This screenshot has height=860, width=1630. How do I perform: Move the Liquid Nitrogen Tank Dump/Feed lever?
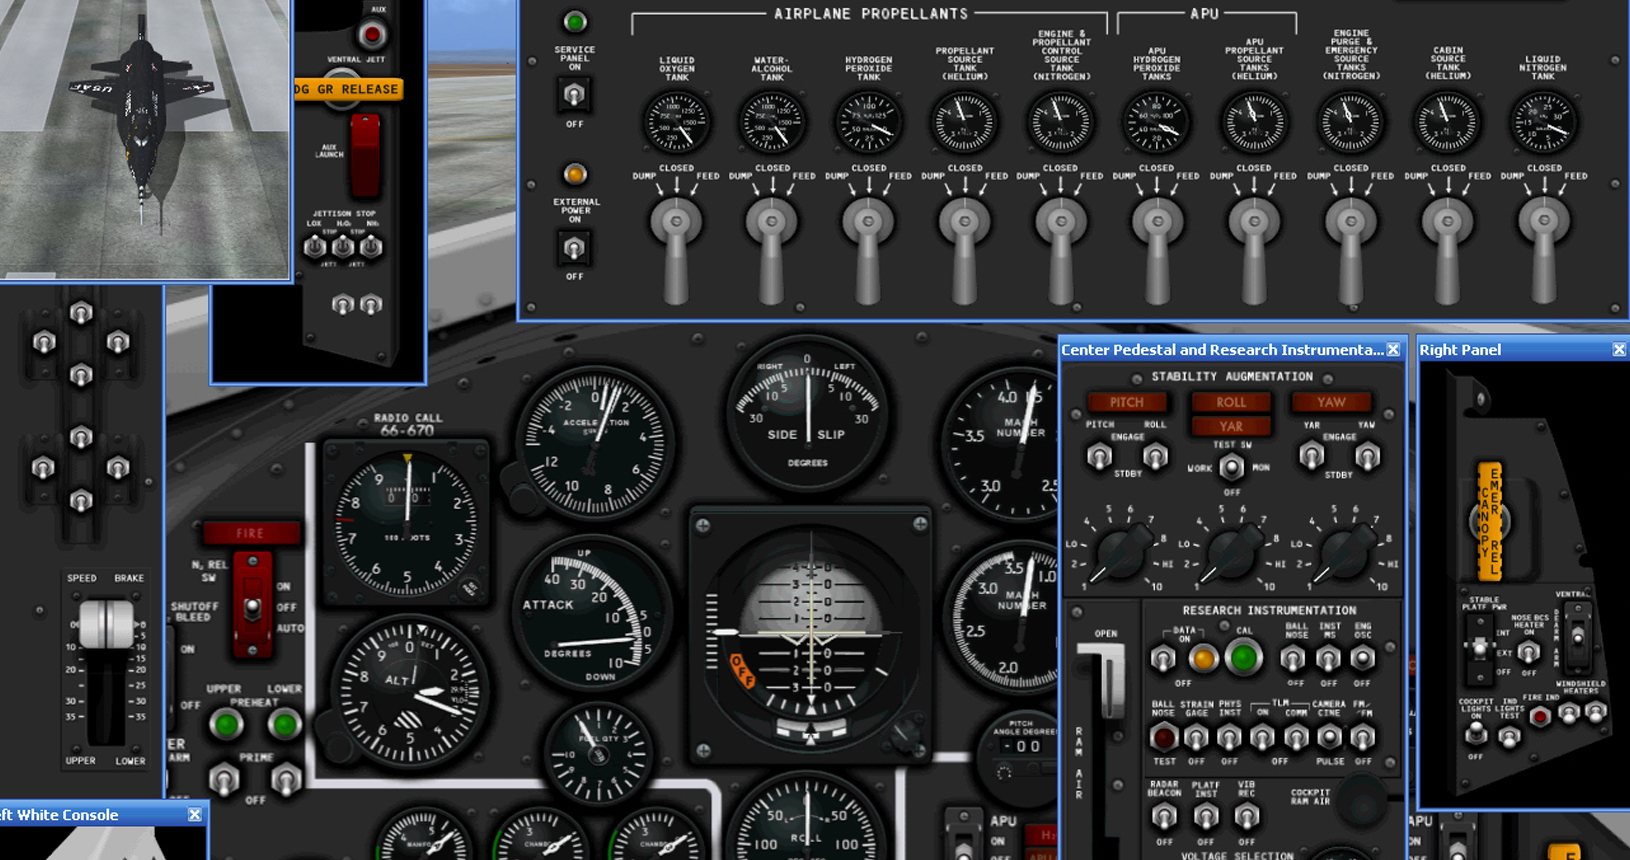1543,250
